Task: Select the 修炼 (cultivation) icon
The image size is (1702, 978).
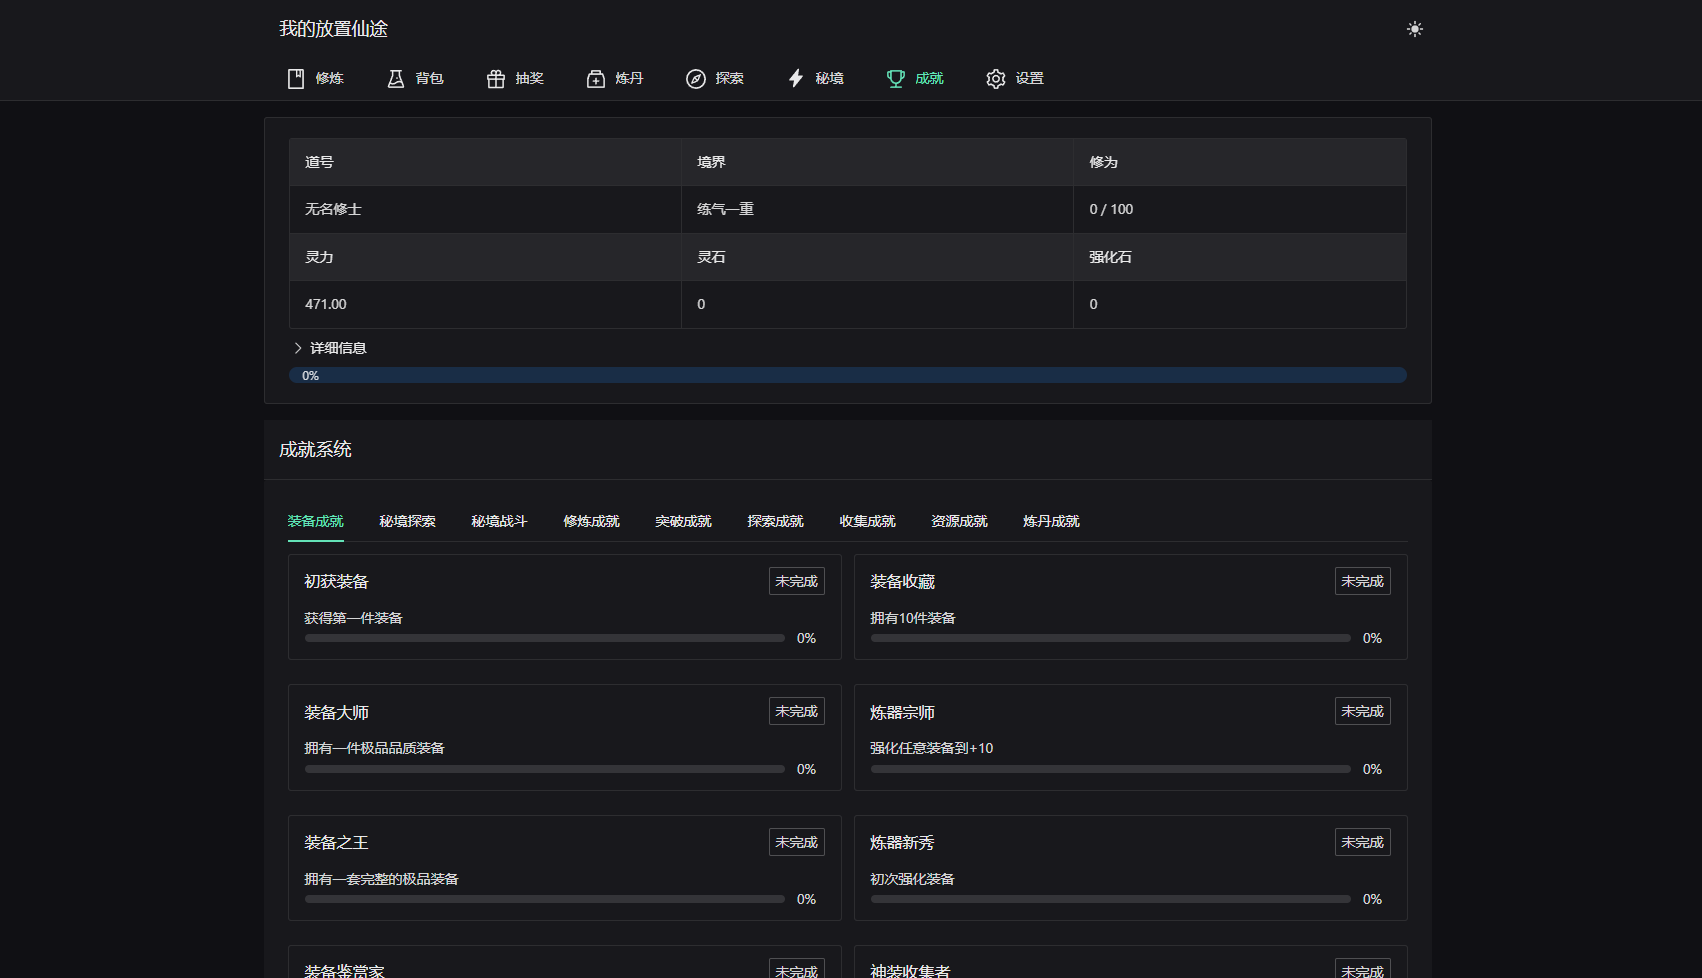Action: [x=295, y=78]
